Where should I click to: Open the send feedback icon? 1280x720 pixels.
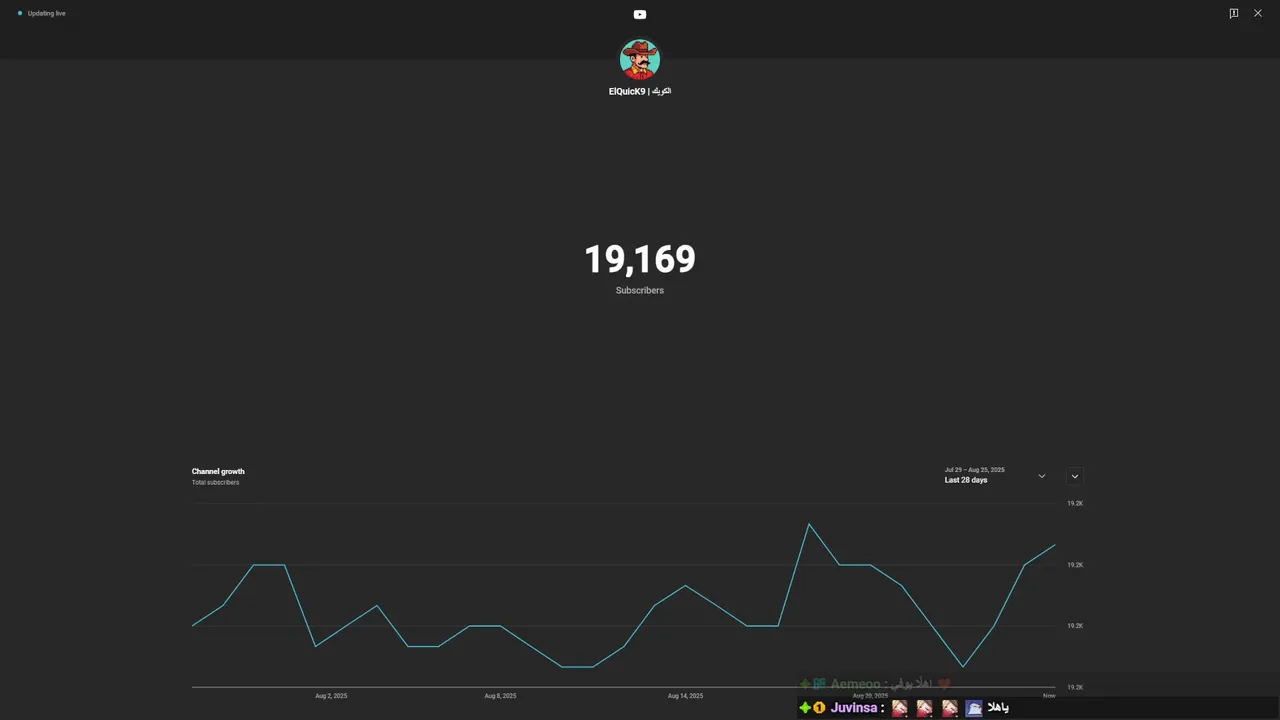point(1234,13)
